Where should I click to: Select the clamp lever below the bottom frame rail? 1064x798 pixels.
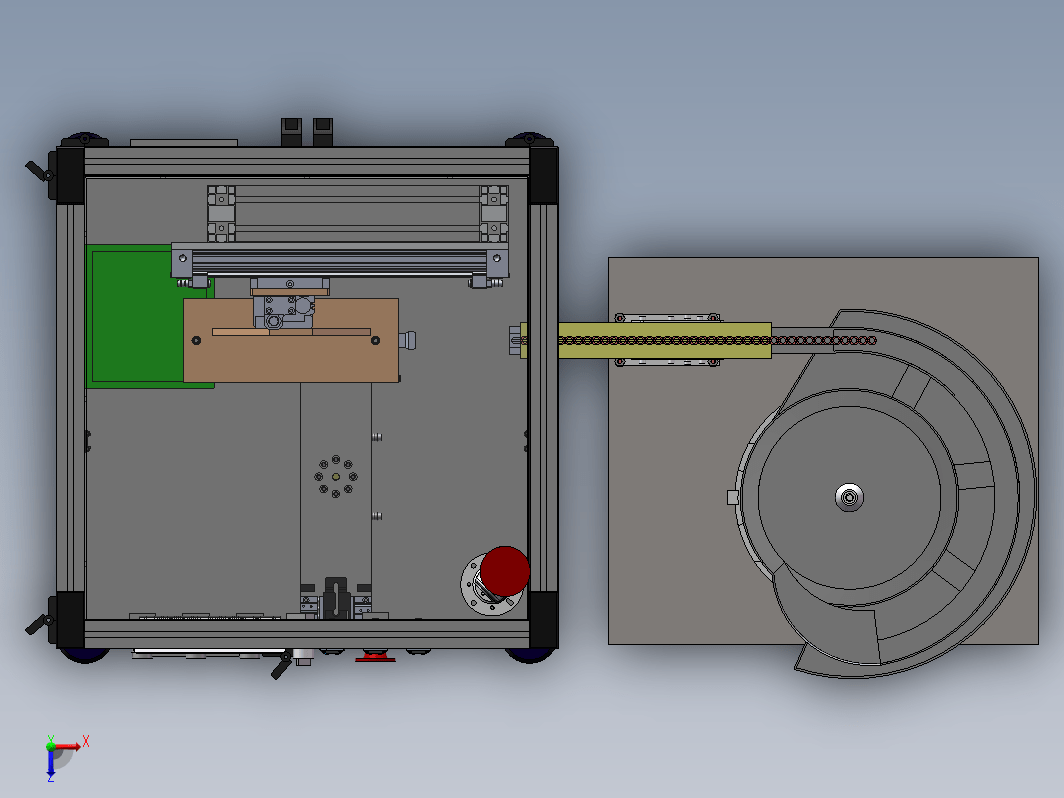pos(282,665)
